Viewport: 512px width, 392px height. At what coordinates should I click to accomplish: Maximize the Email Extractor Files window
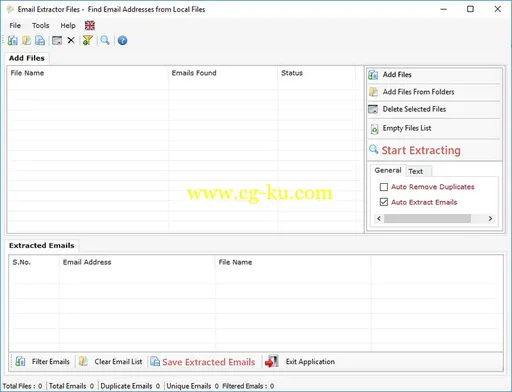[470, 9]
